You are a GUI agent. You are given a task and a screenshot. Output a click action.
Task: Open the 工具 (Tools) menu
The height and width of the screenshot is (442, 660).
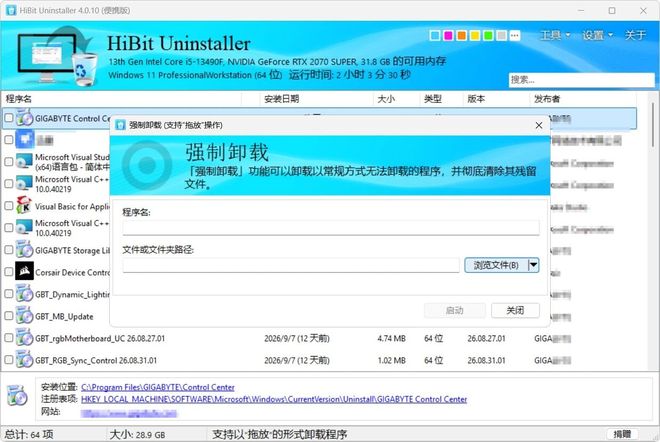[555, 35]
